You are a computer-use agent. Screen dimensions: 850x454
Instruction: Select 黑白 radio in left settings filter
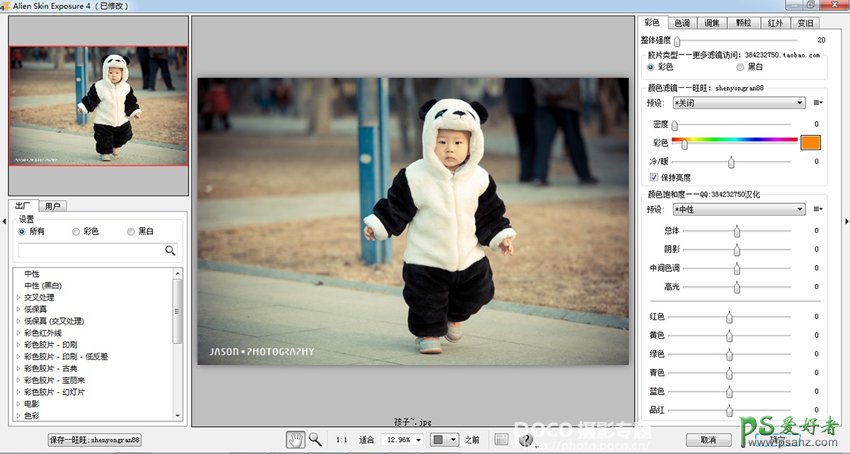pos(131,232)
